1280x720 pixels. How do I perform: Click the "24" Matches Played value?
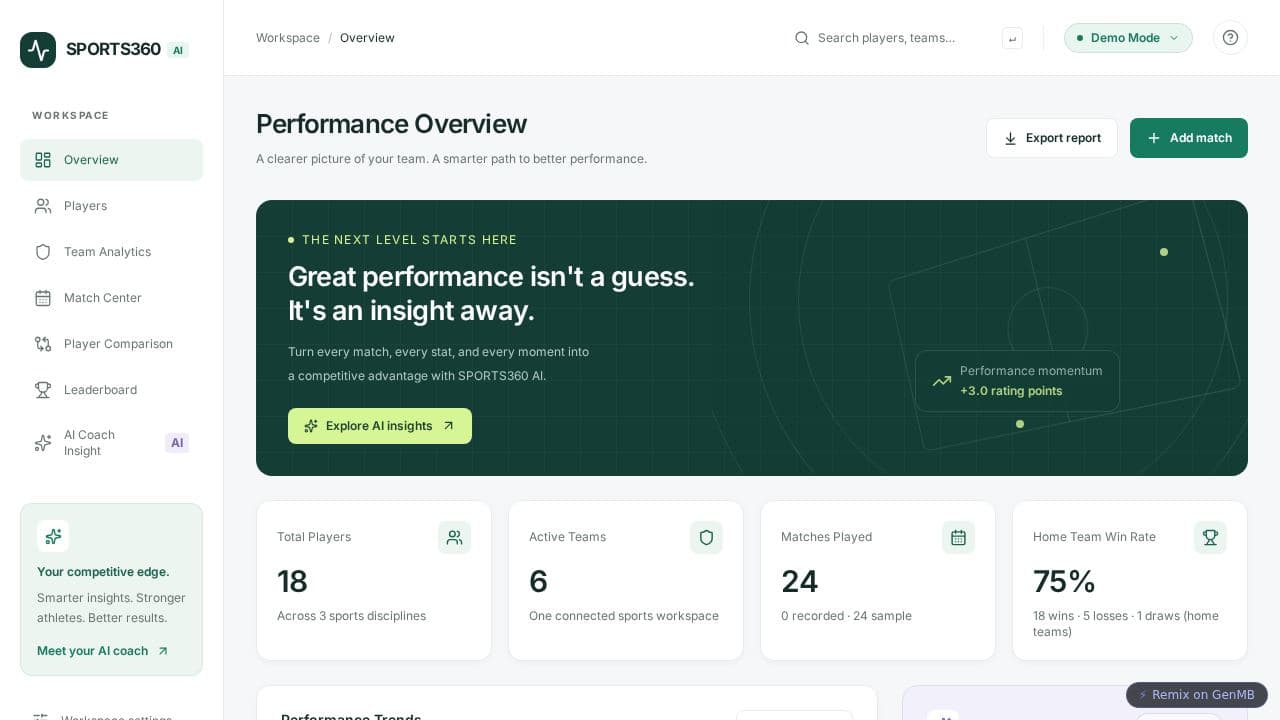pyautogui.click(x=800, y=581)
